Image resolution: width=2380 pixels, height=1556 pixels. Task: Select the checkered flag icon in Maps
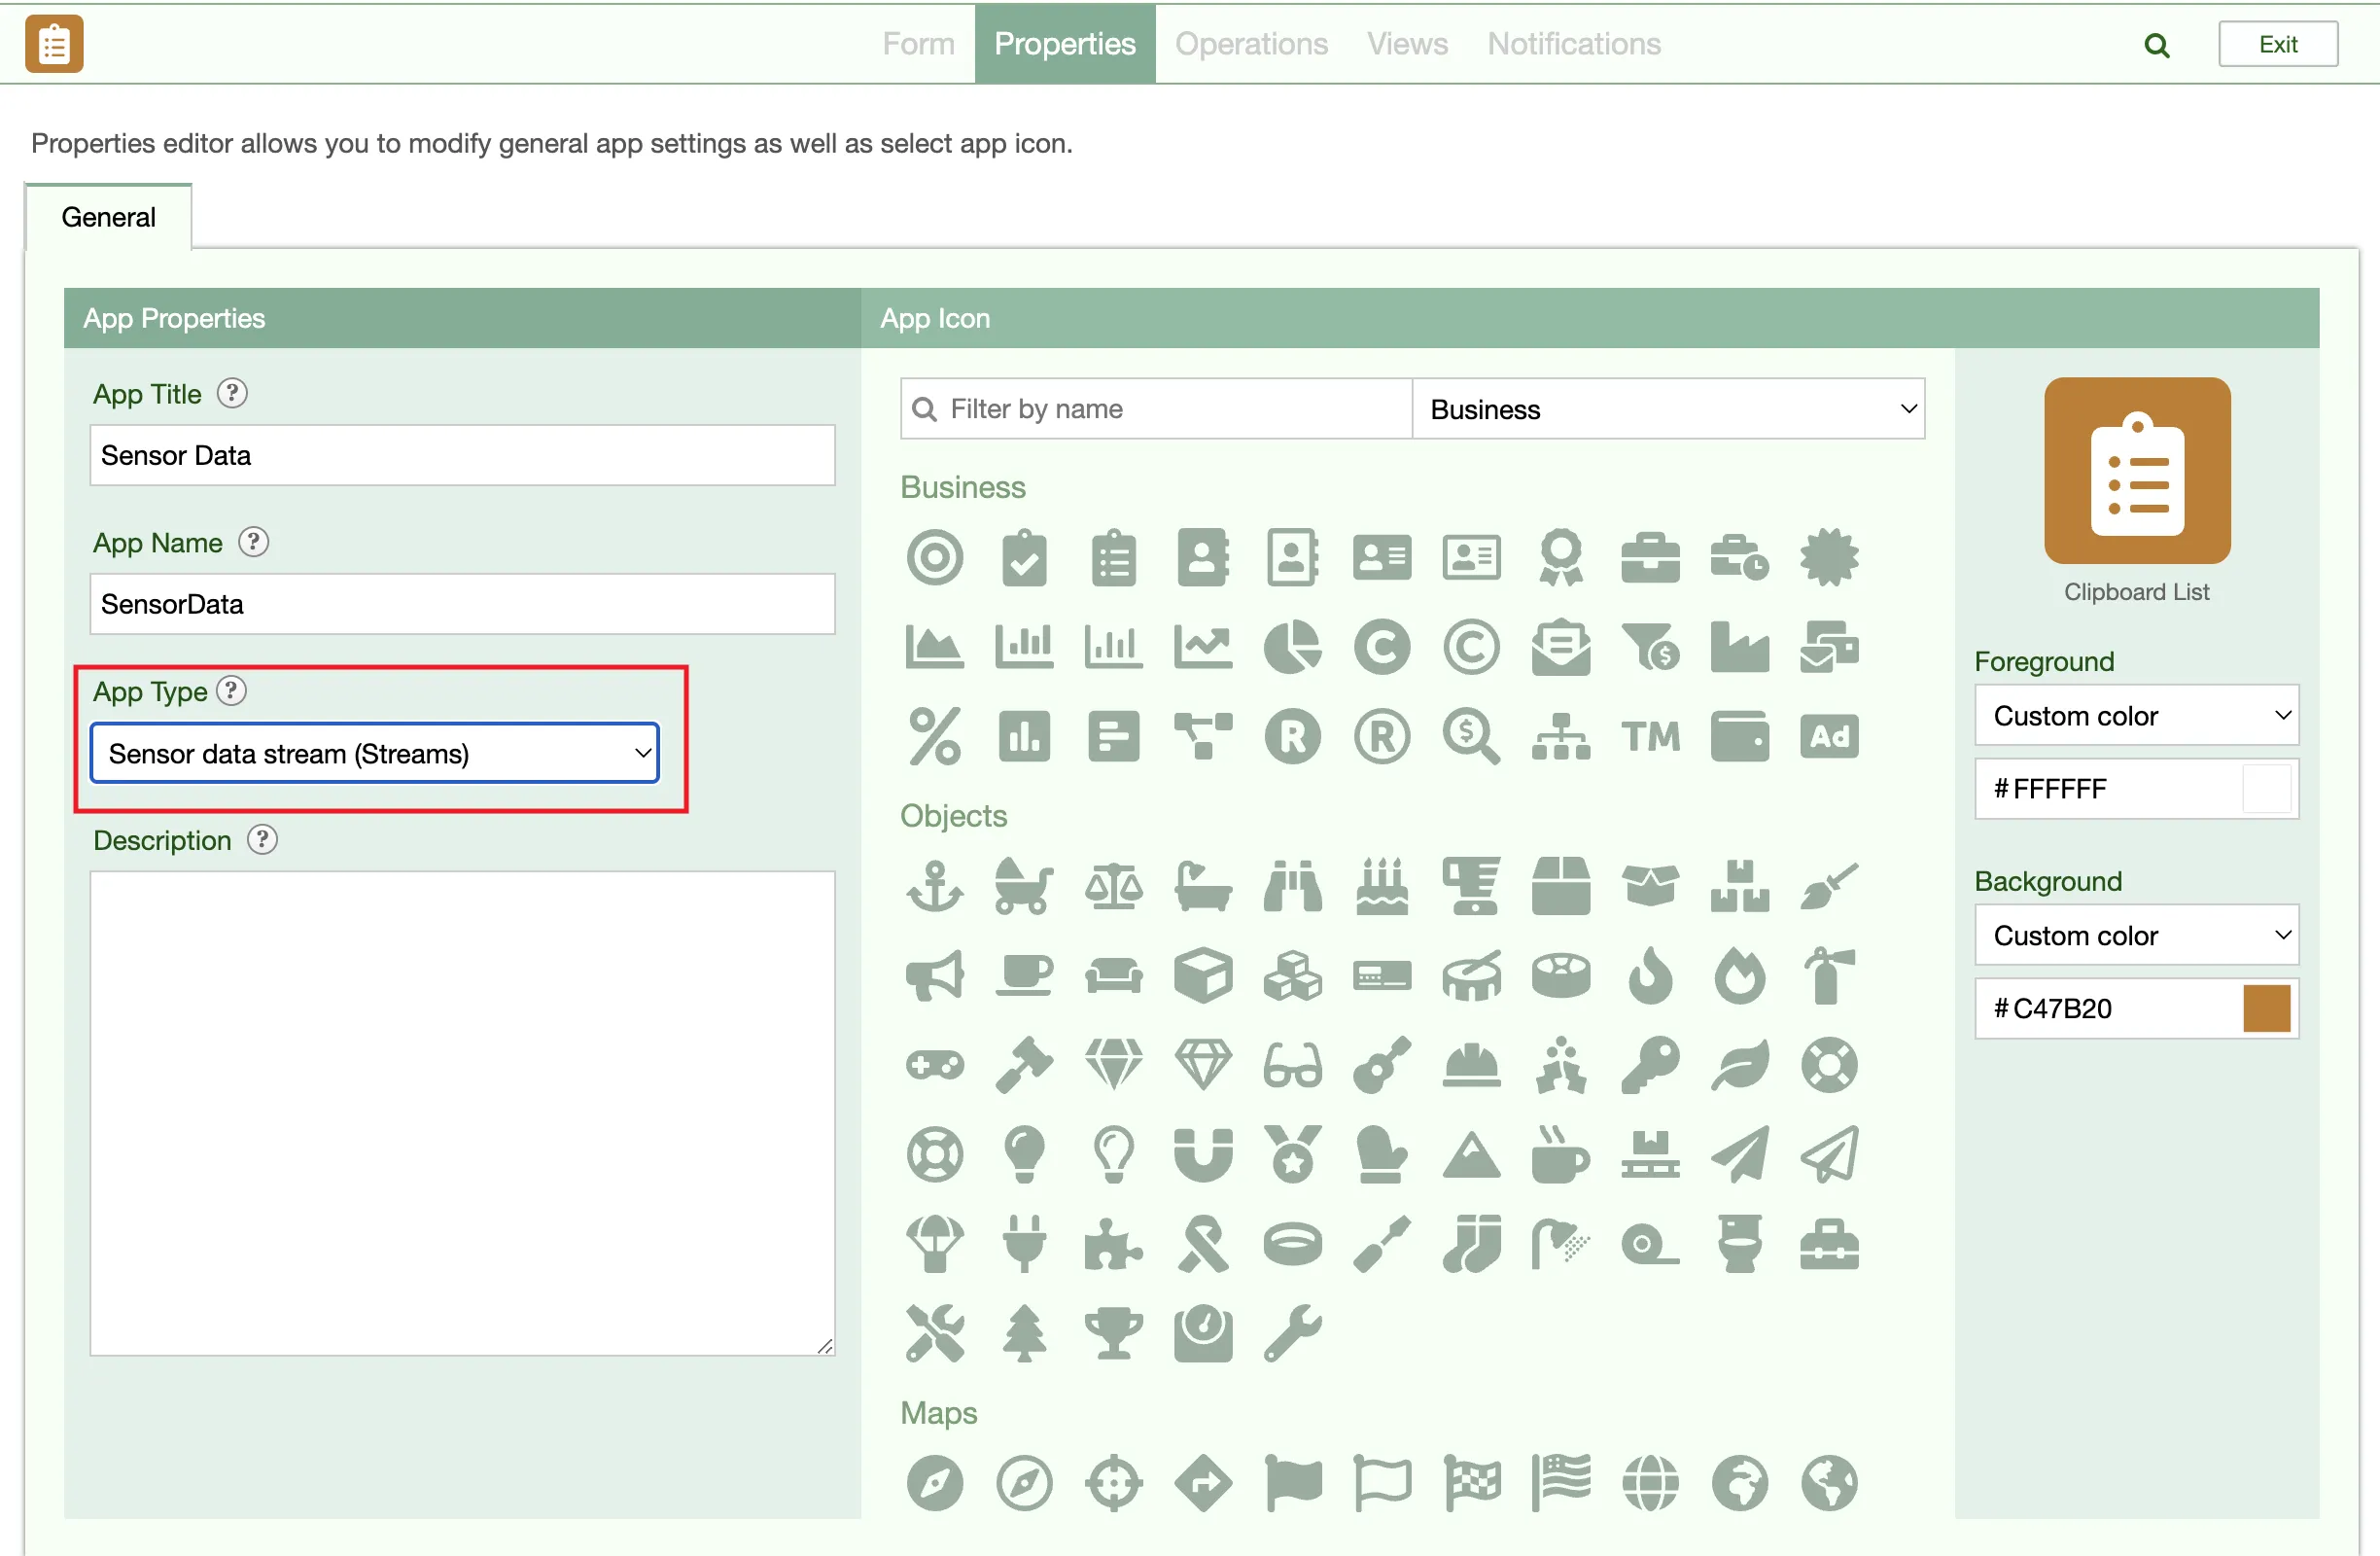(1471, 1482)
